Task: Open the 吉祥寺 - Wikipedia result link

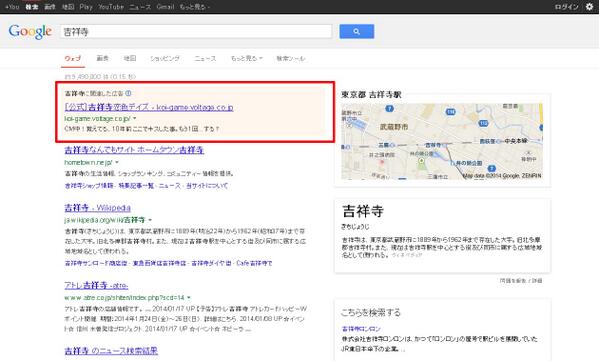Action: click(x=97, y=208)
